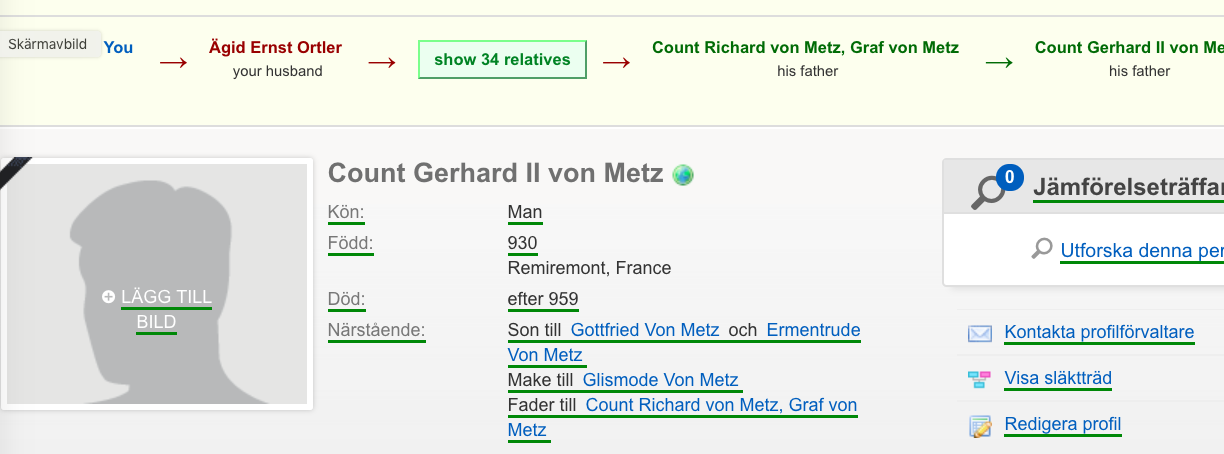Viewport: 1224px width, 454px height.
Task: Expand the show 34 relatives button
Action: click(502, 59)
